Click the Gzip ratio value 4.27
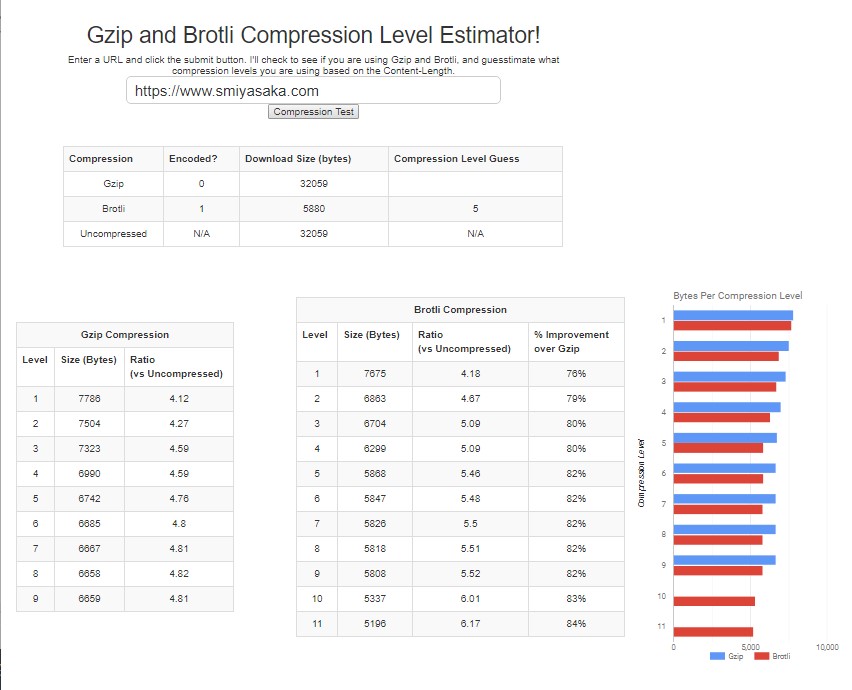 pyautogui.click(x=179, y=424)
